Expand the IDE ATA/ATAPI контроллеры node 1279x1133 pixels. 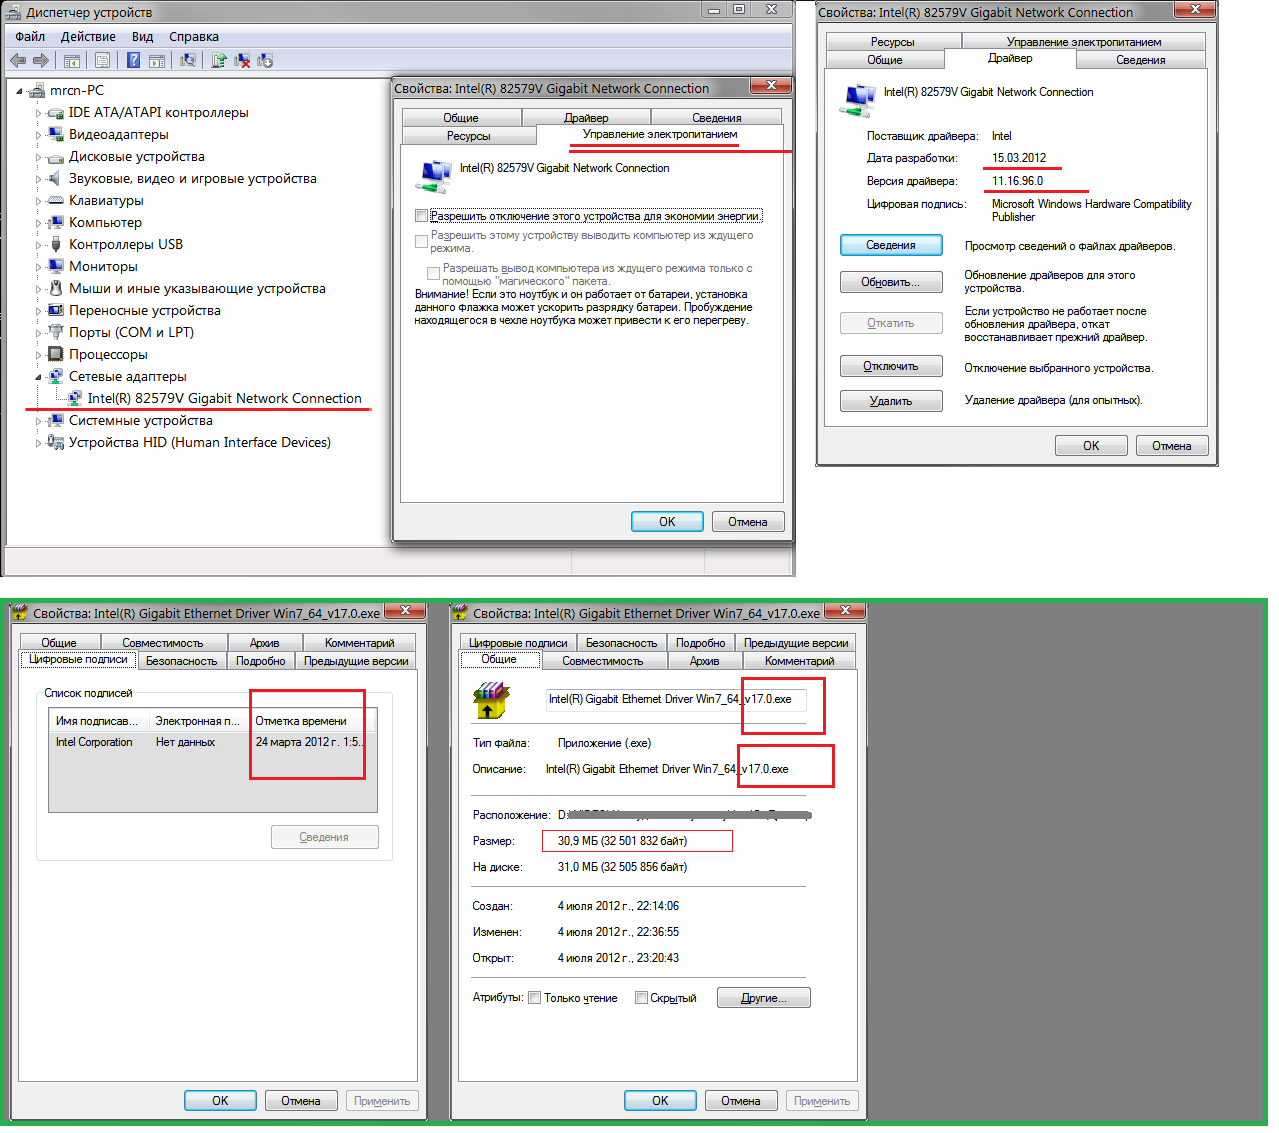[39, 113]
